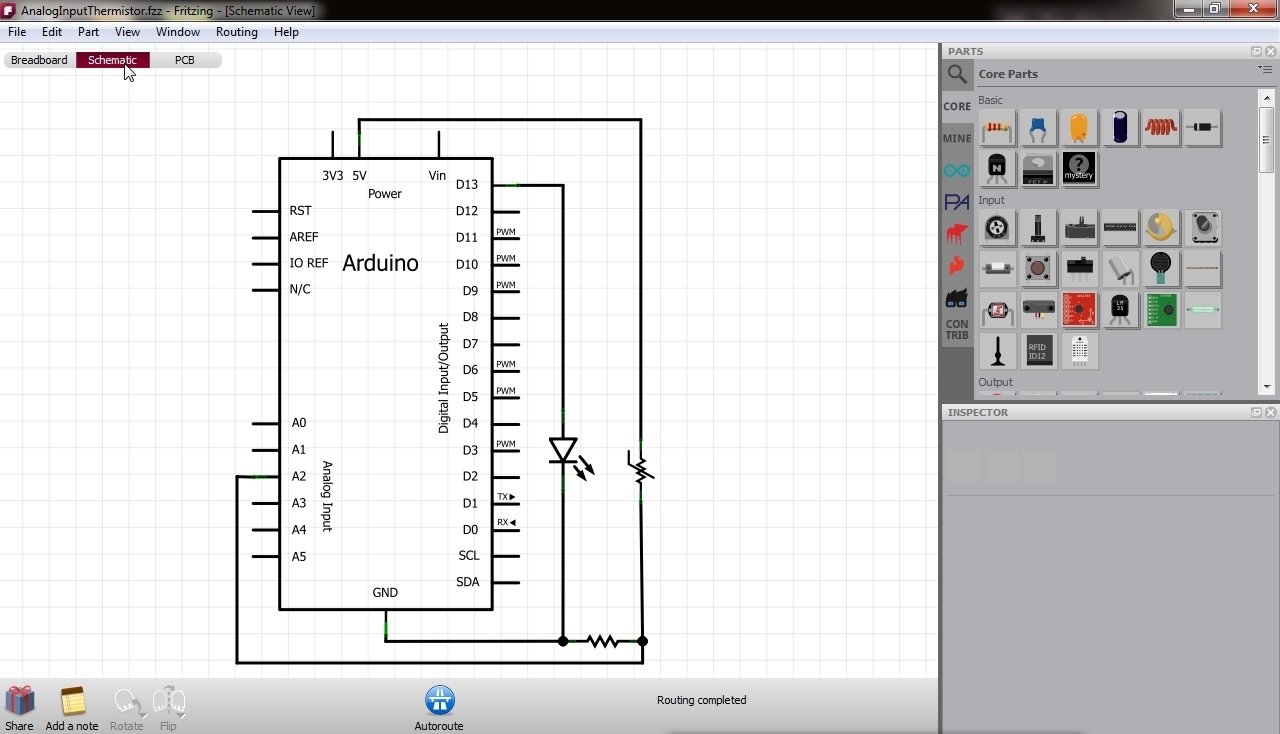Screen dimensions: 1280x734
Task: Switch to PCB view
Action: click(184, 60)
